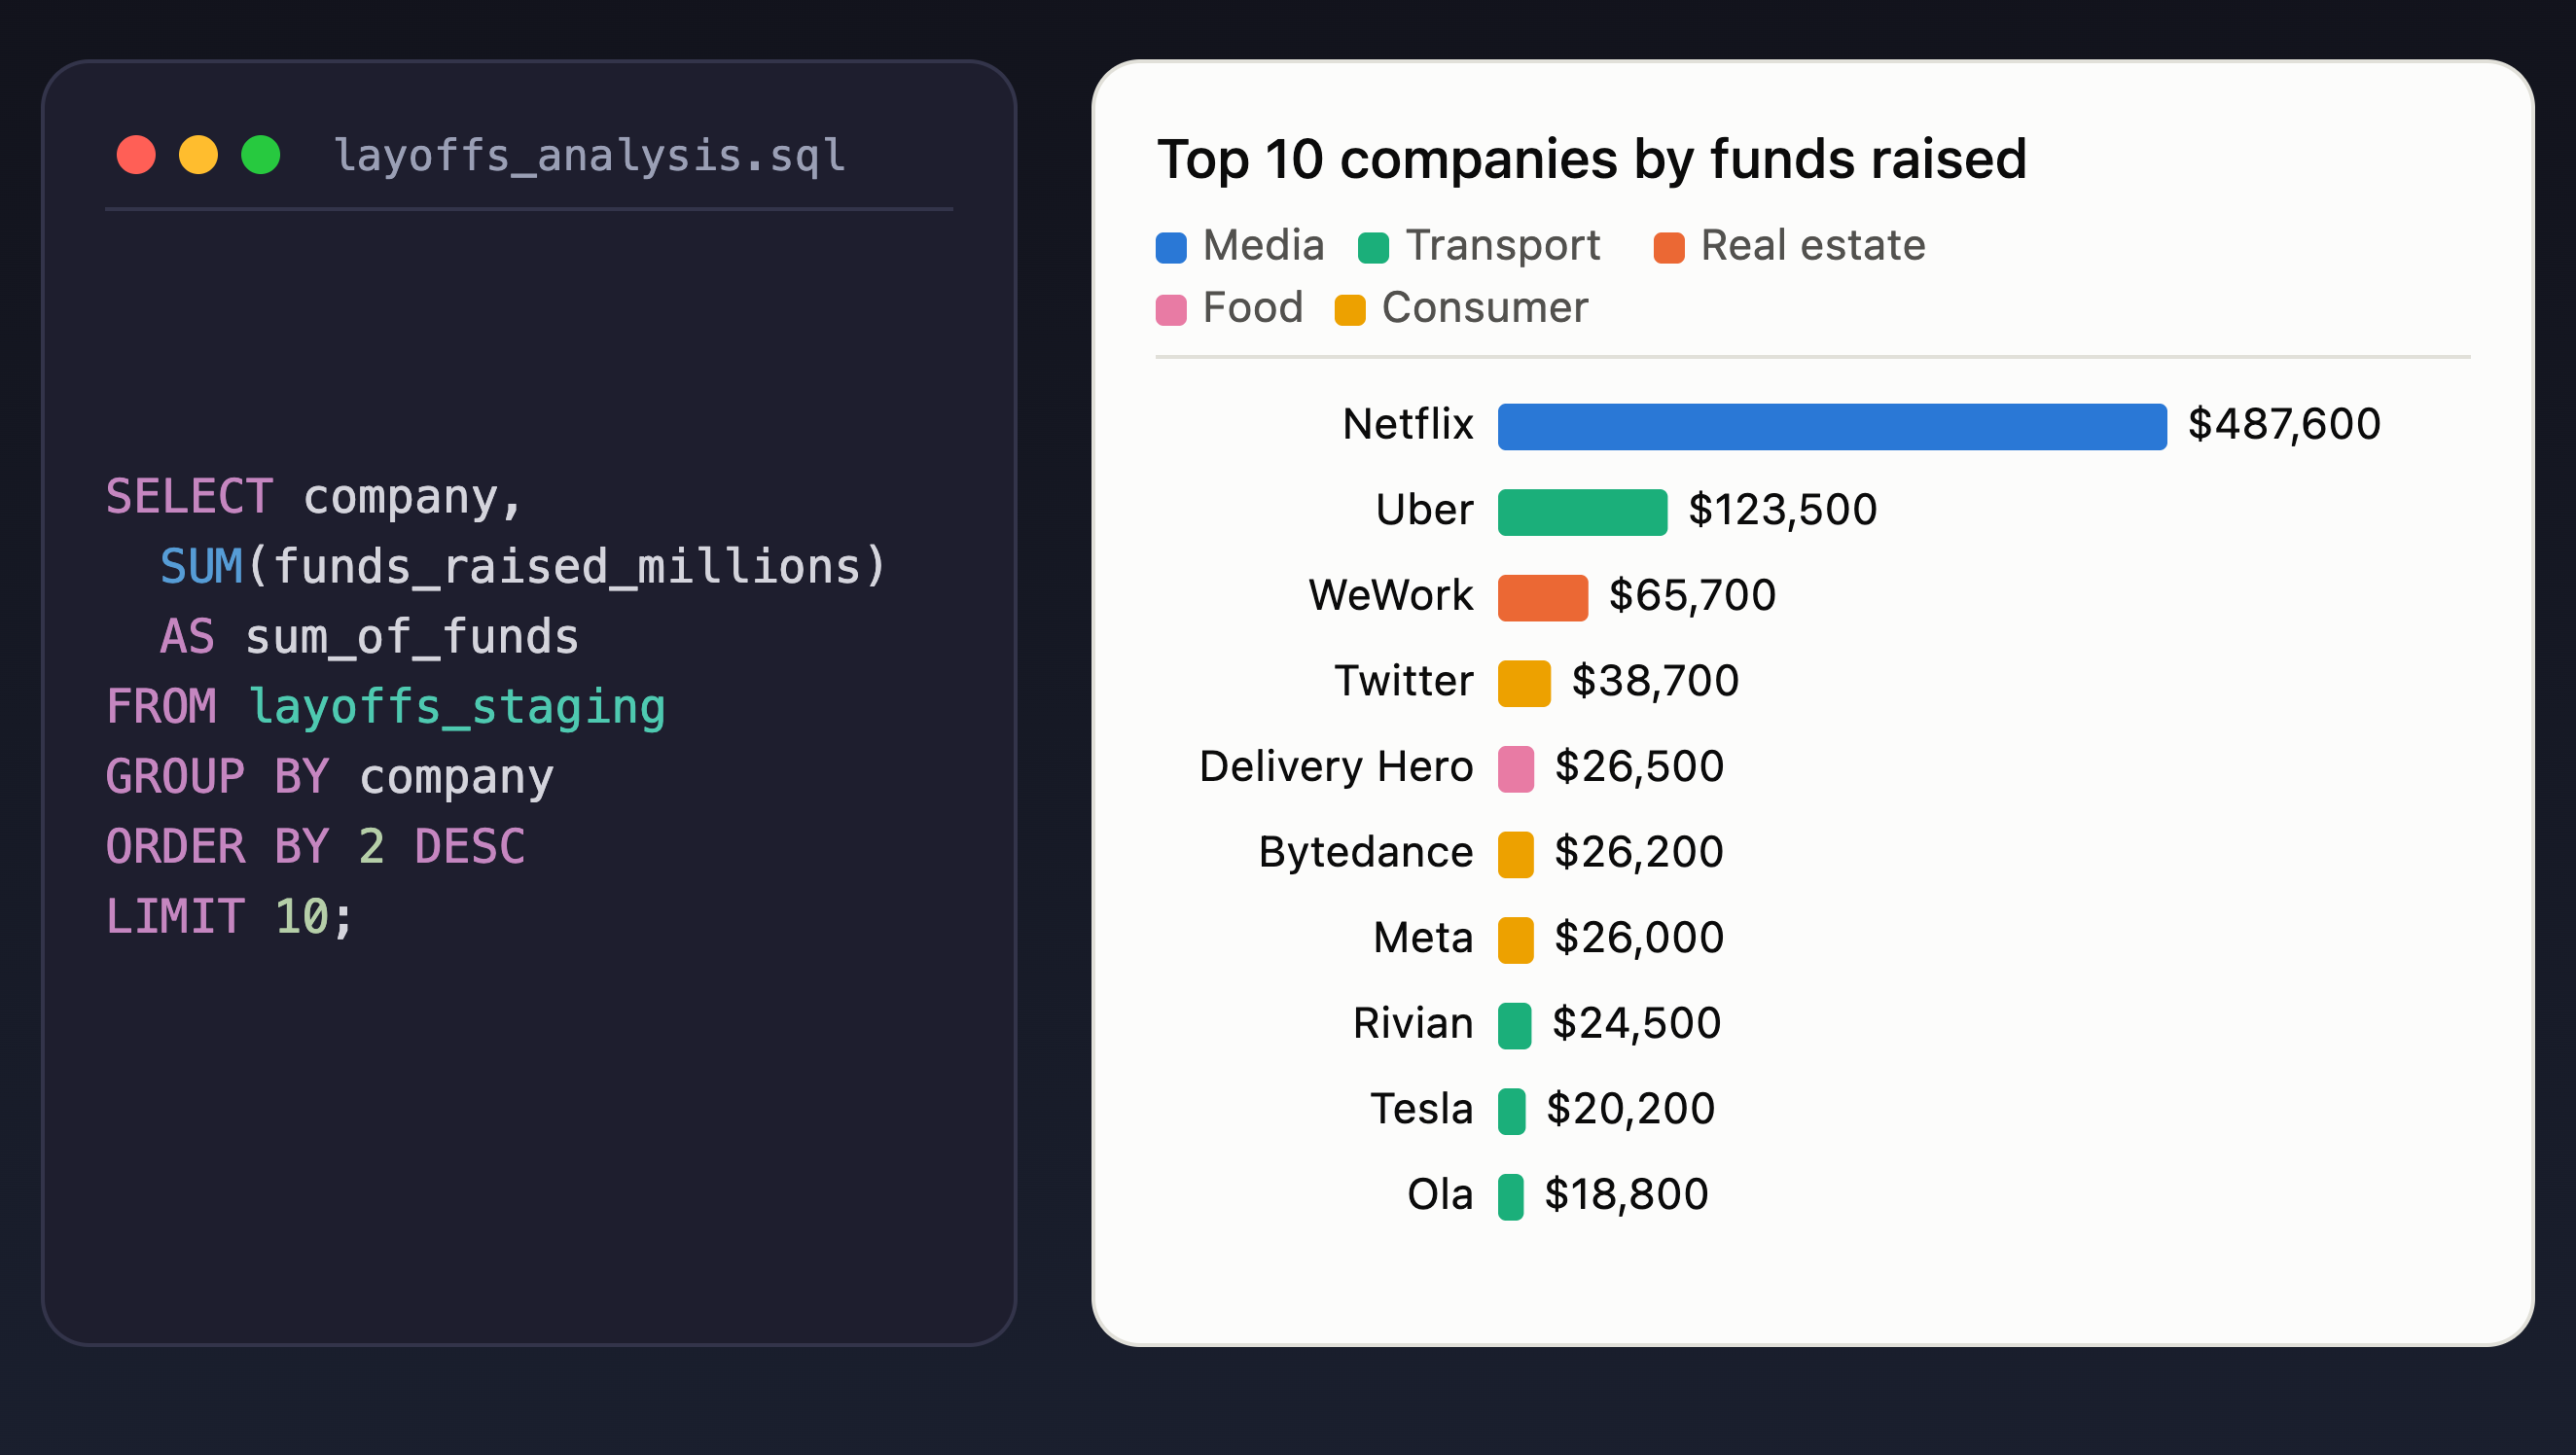Click the green Uber bar
This screenshot has height=1455, width=2576.
click(1582, 513)
